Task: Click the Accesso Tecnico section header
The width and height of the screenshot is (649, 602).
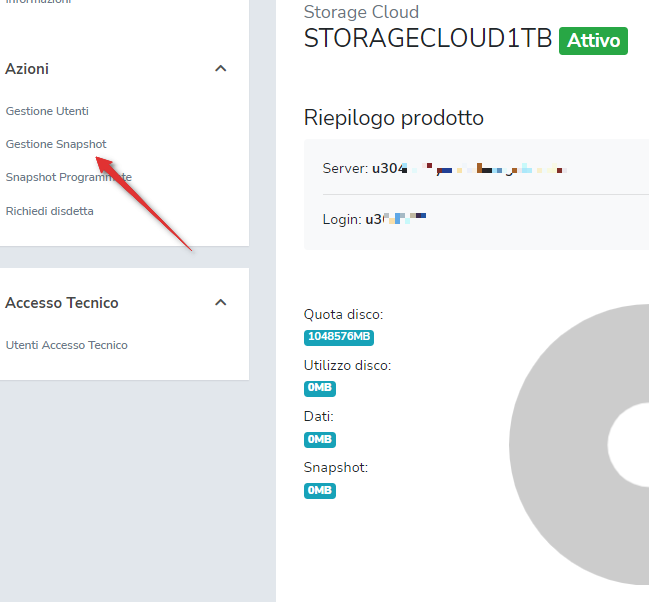Action: [x=62, y=303]
